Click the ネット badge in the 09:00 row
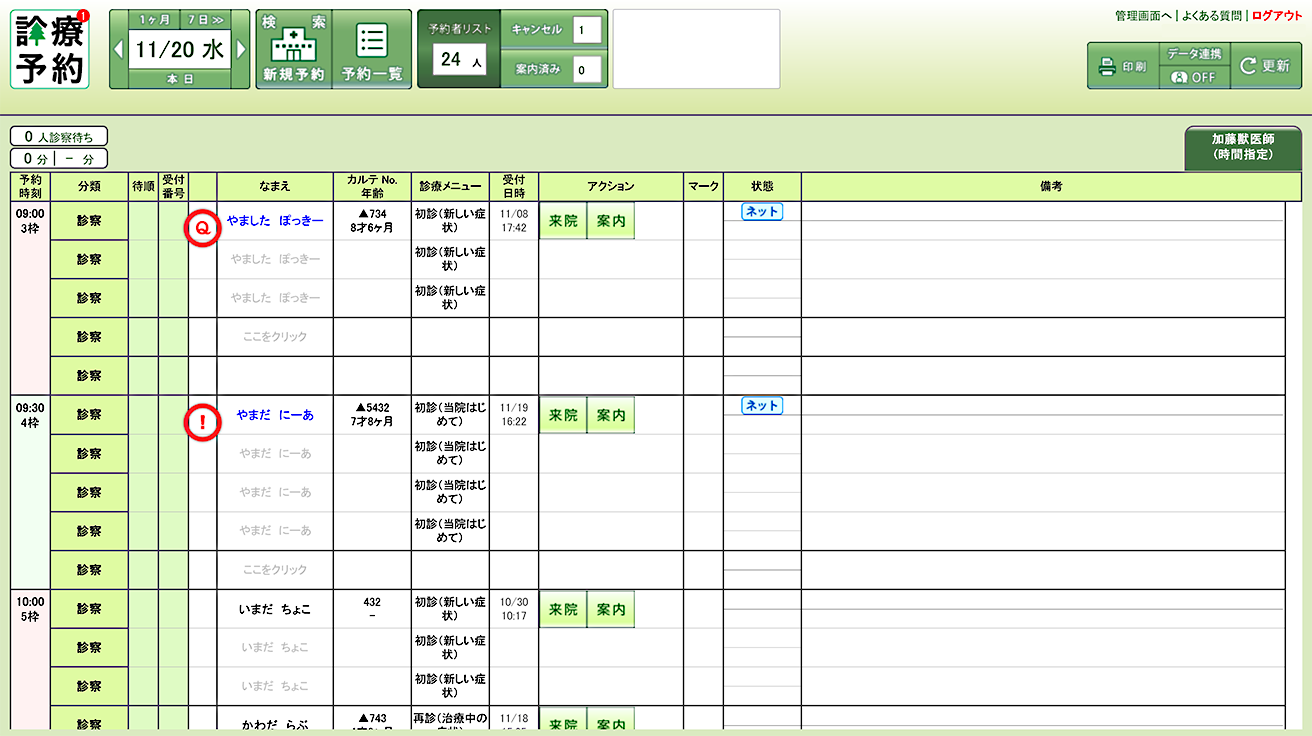This screenshot has height=736, width=1312. coord(761,211)
